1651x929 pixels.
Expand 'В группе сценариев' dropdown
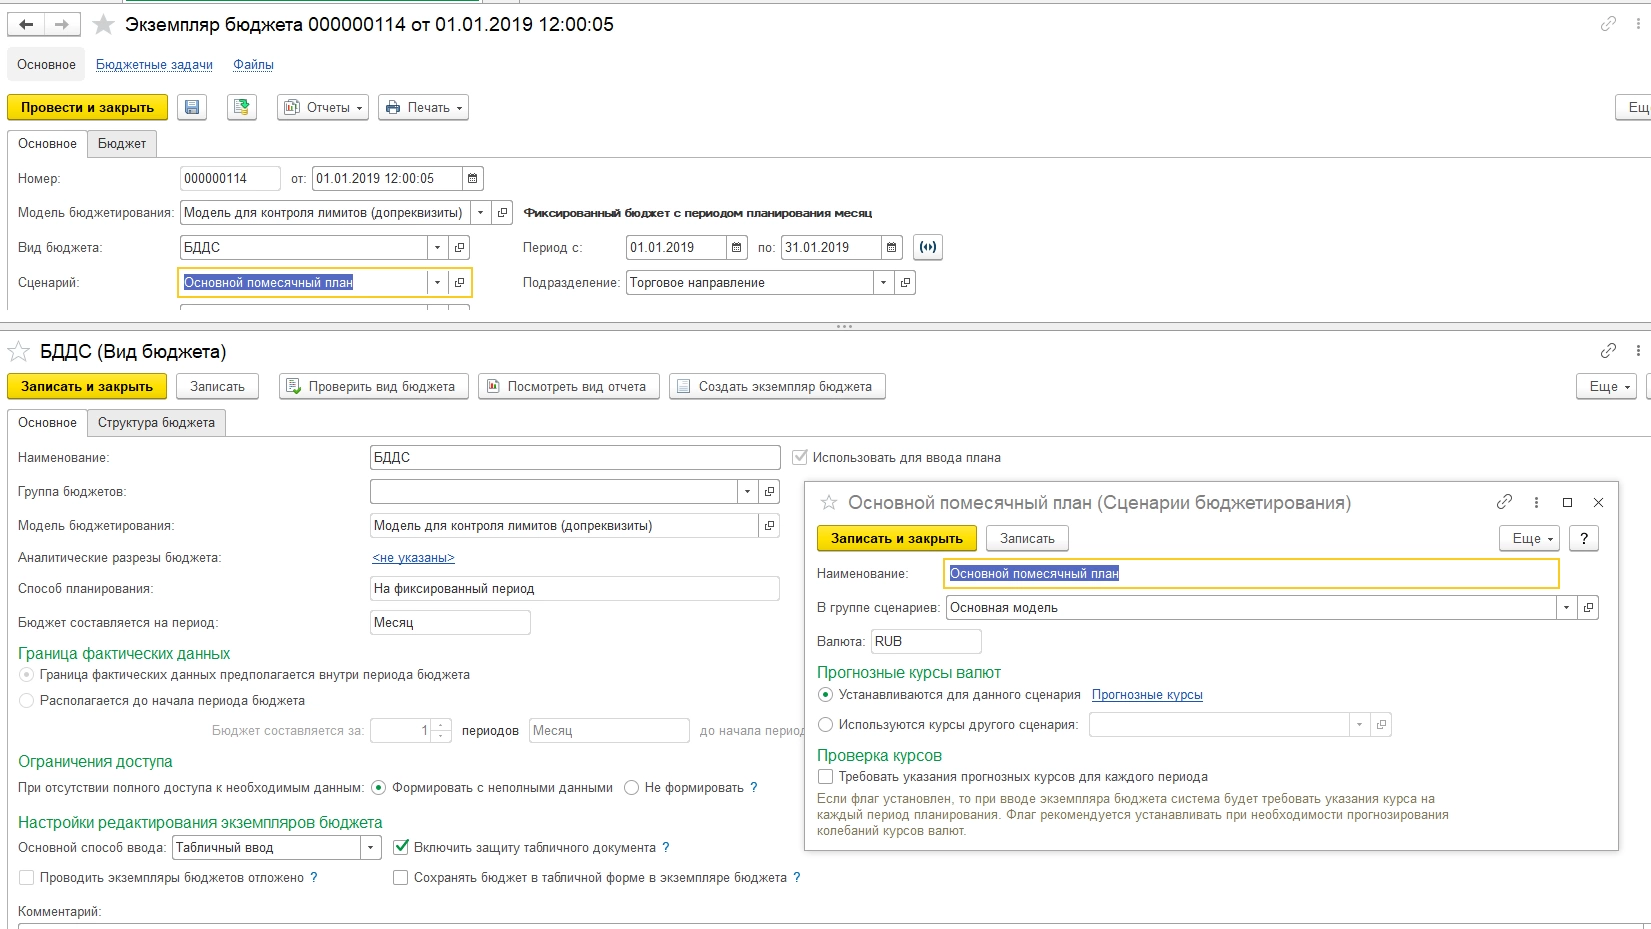point(1566,607)
